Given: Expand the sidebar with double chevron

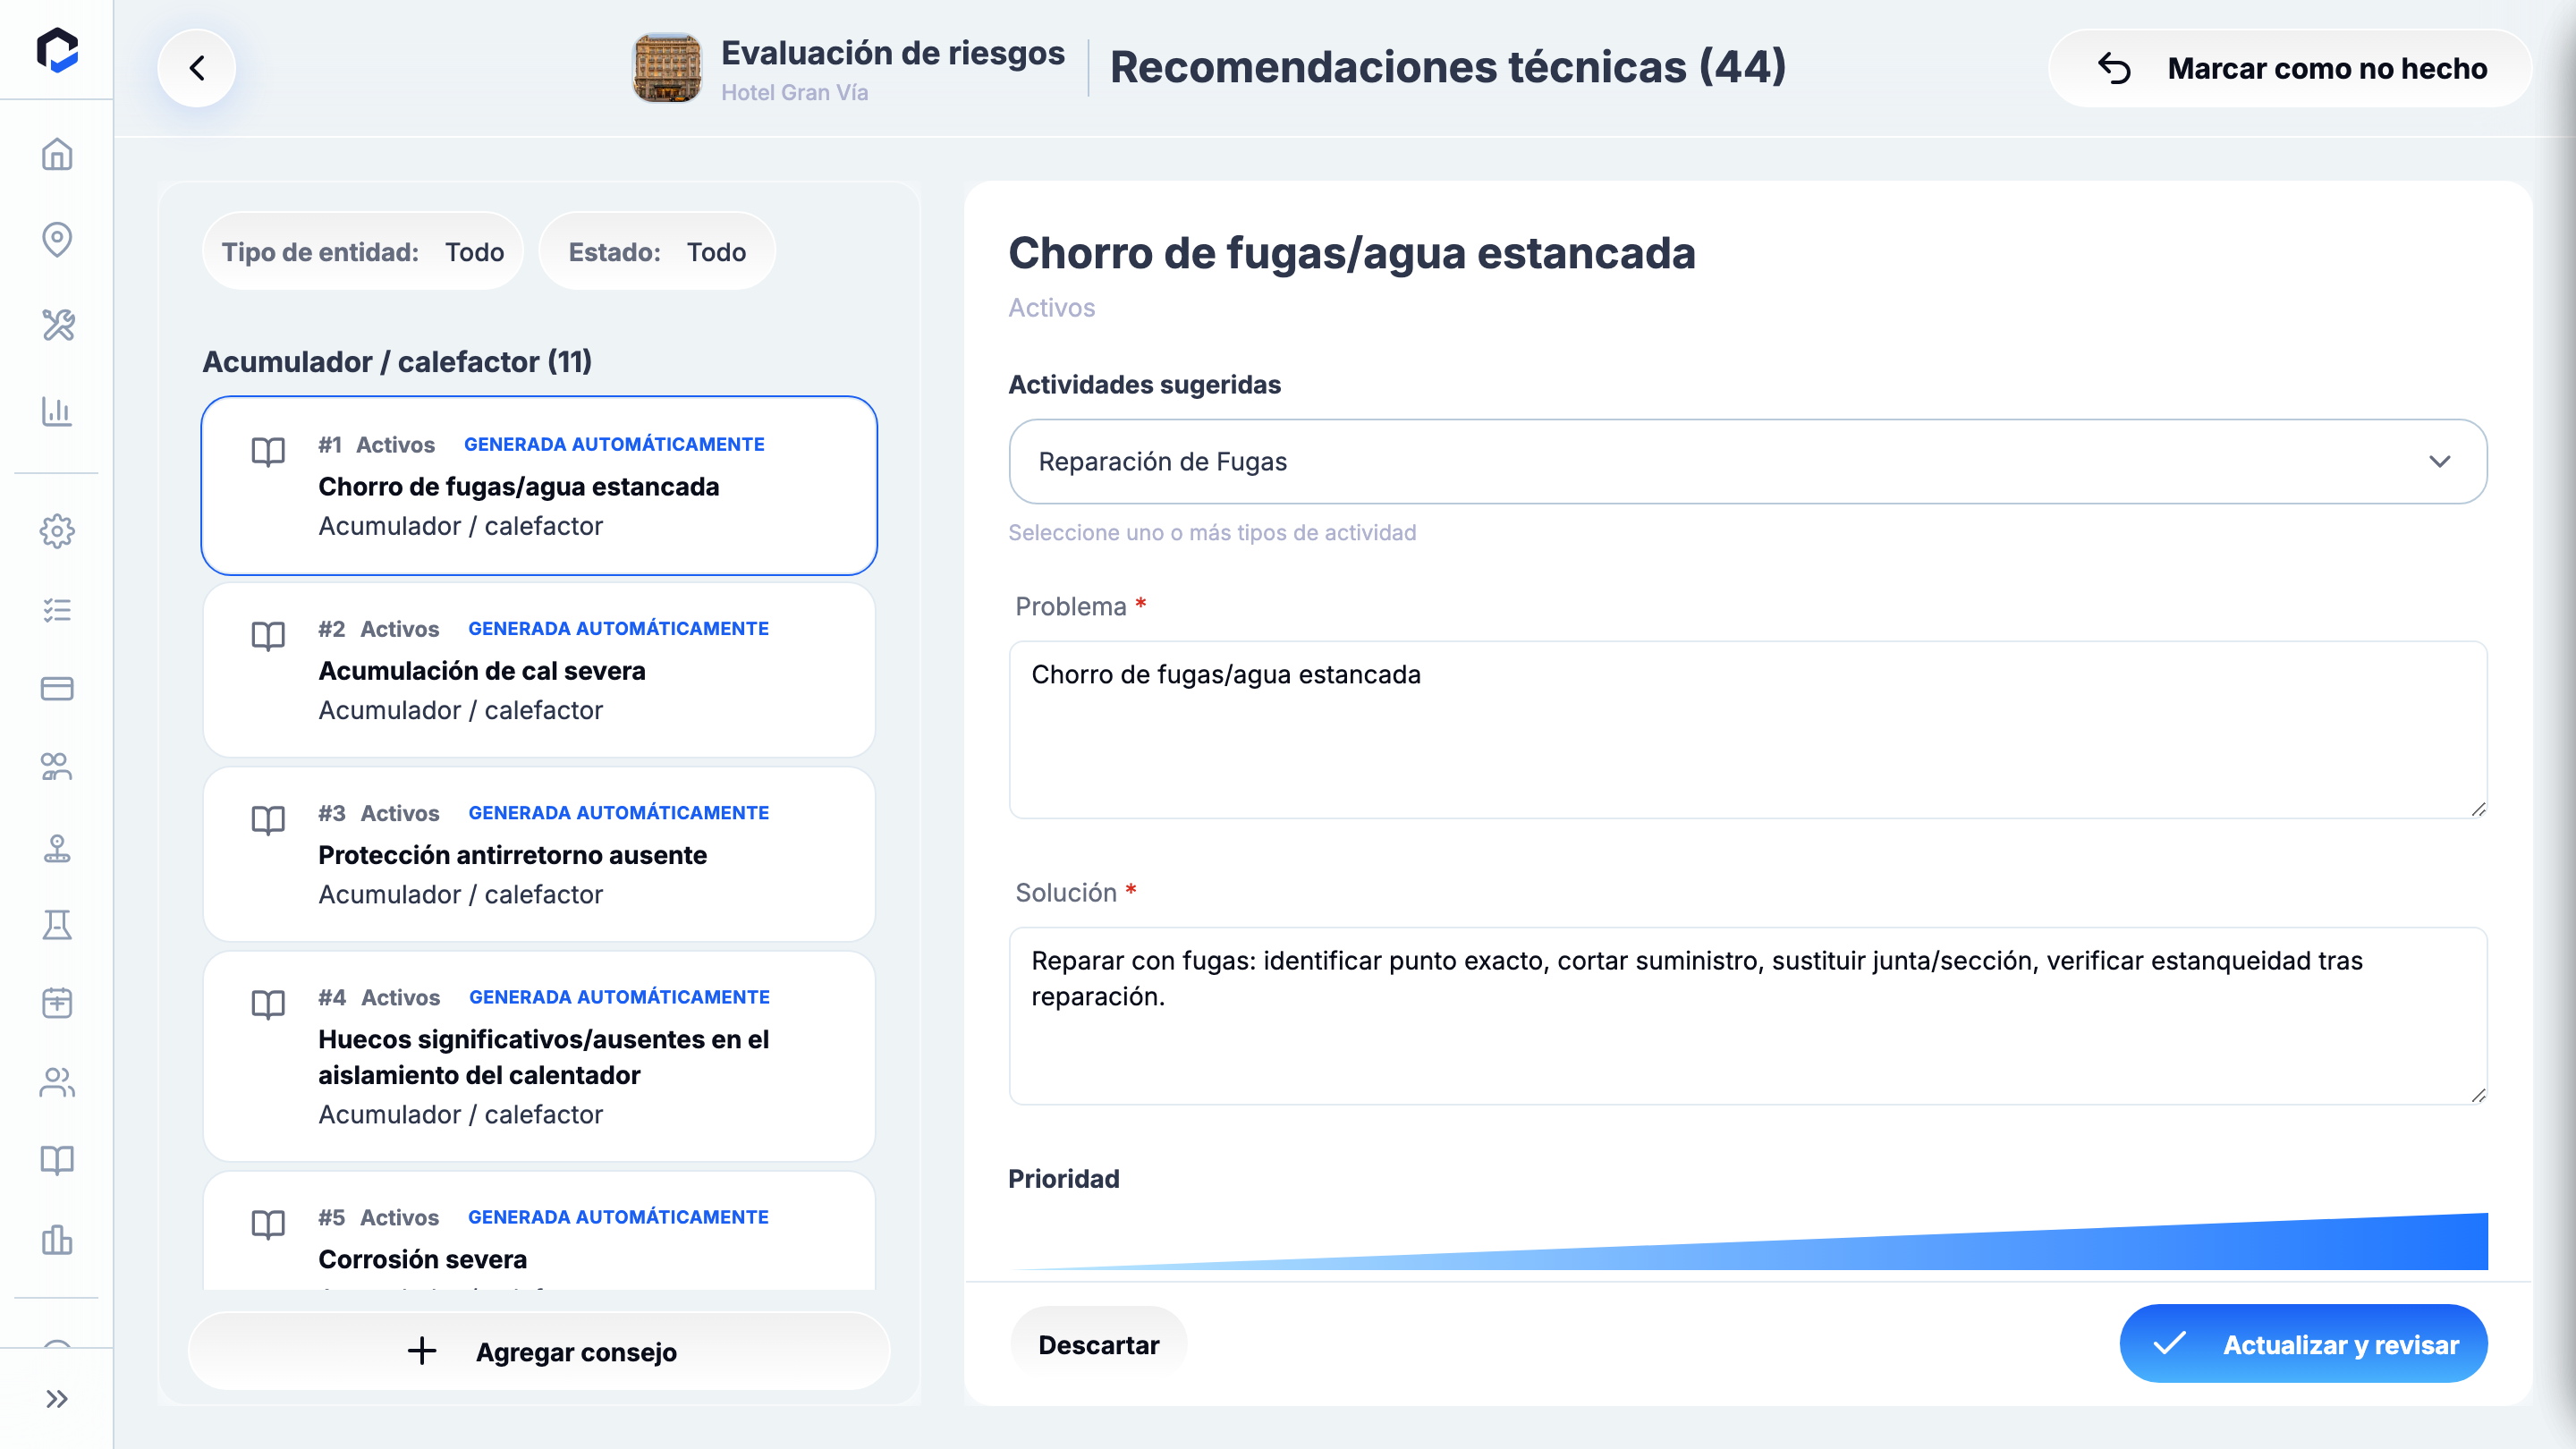Looking at the screenshot, I should coord(57,1399).
